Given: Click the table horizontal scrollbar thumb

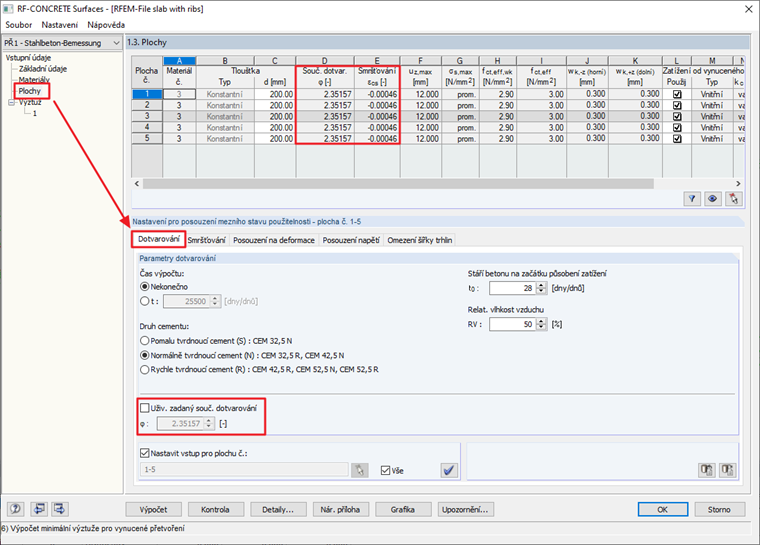Looking at the screenshot, I should [x=398, y=184].
